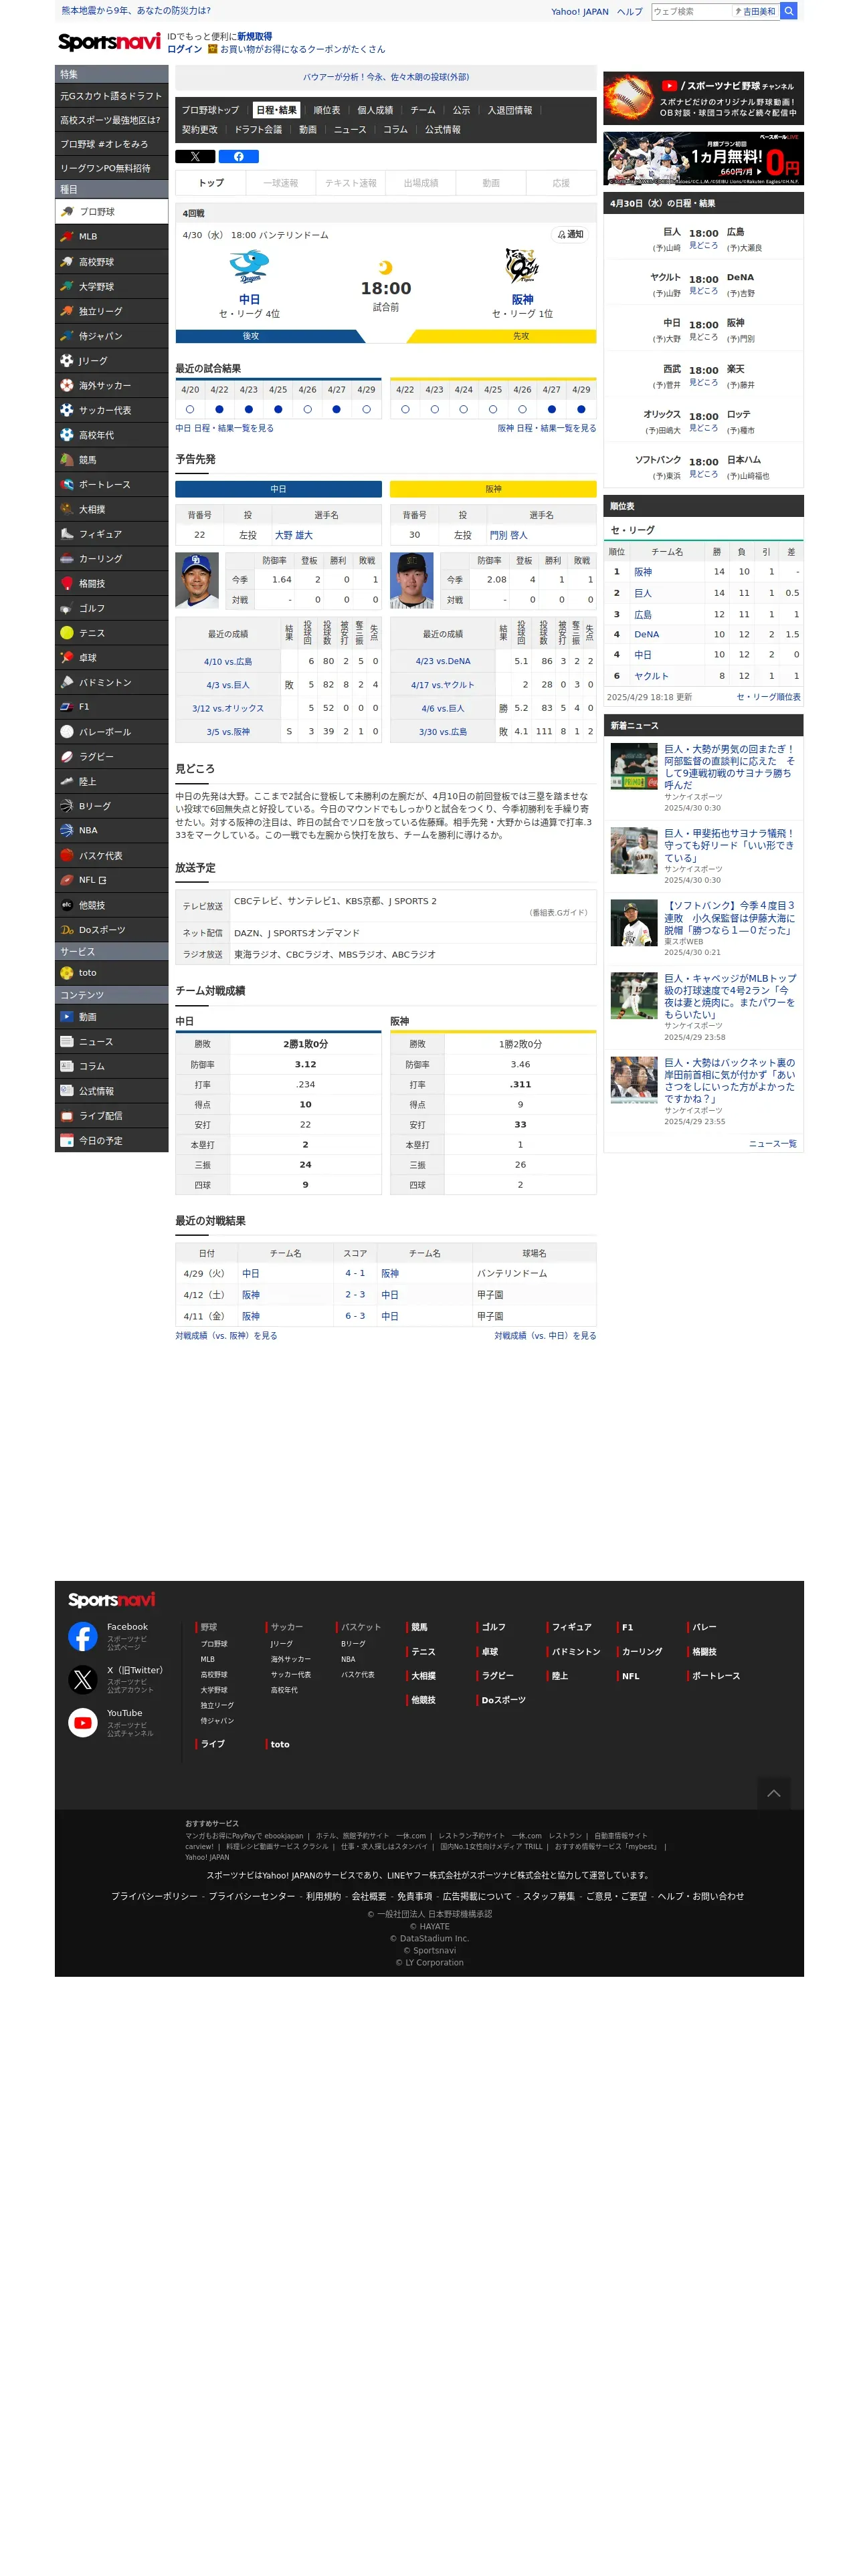This screenshot has height=2576, width=859.
Task: Click the toto icon under サービス
Action: (67, 973)
